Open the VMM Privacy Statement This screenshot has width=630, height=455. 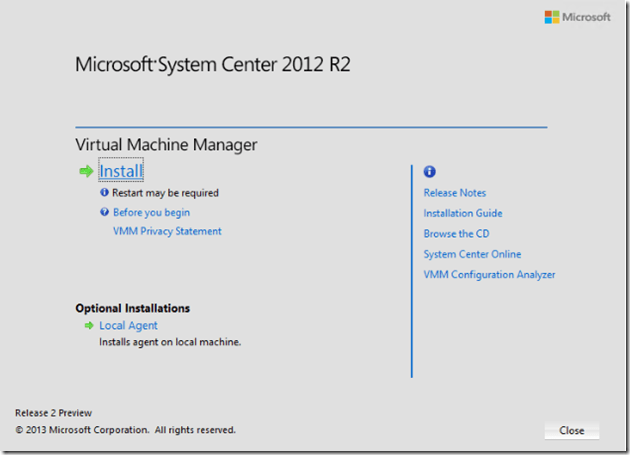167,231
